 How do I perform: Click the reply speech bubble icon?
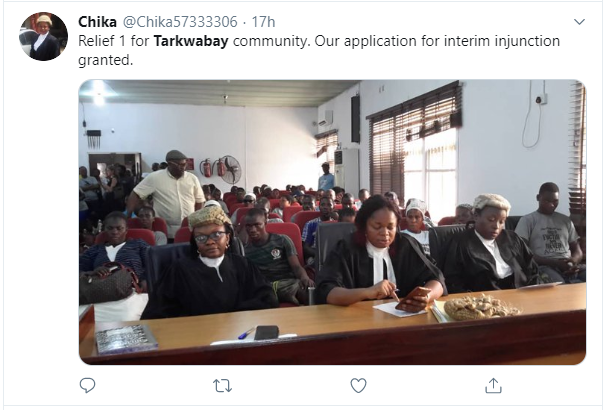pyautogui.click(x=87, y=385)
